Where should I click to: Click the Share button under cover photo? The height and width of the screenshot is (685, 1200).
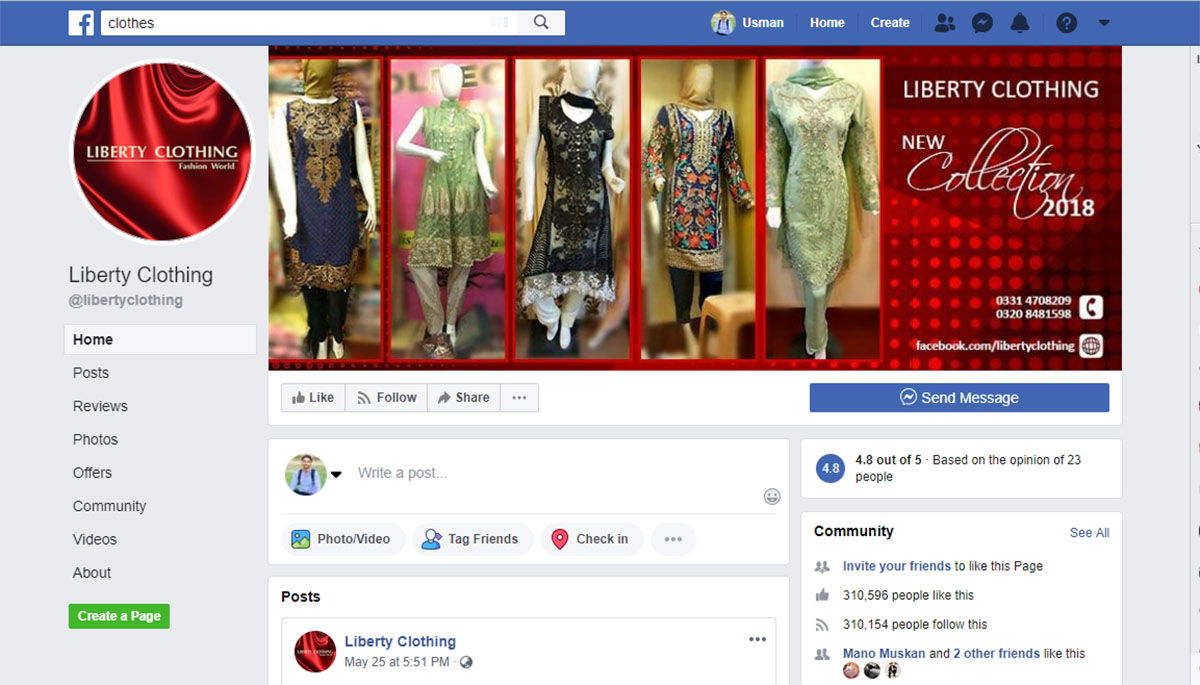pyautogui.click(x=463, y=397)
